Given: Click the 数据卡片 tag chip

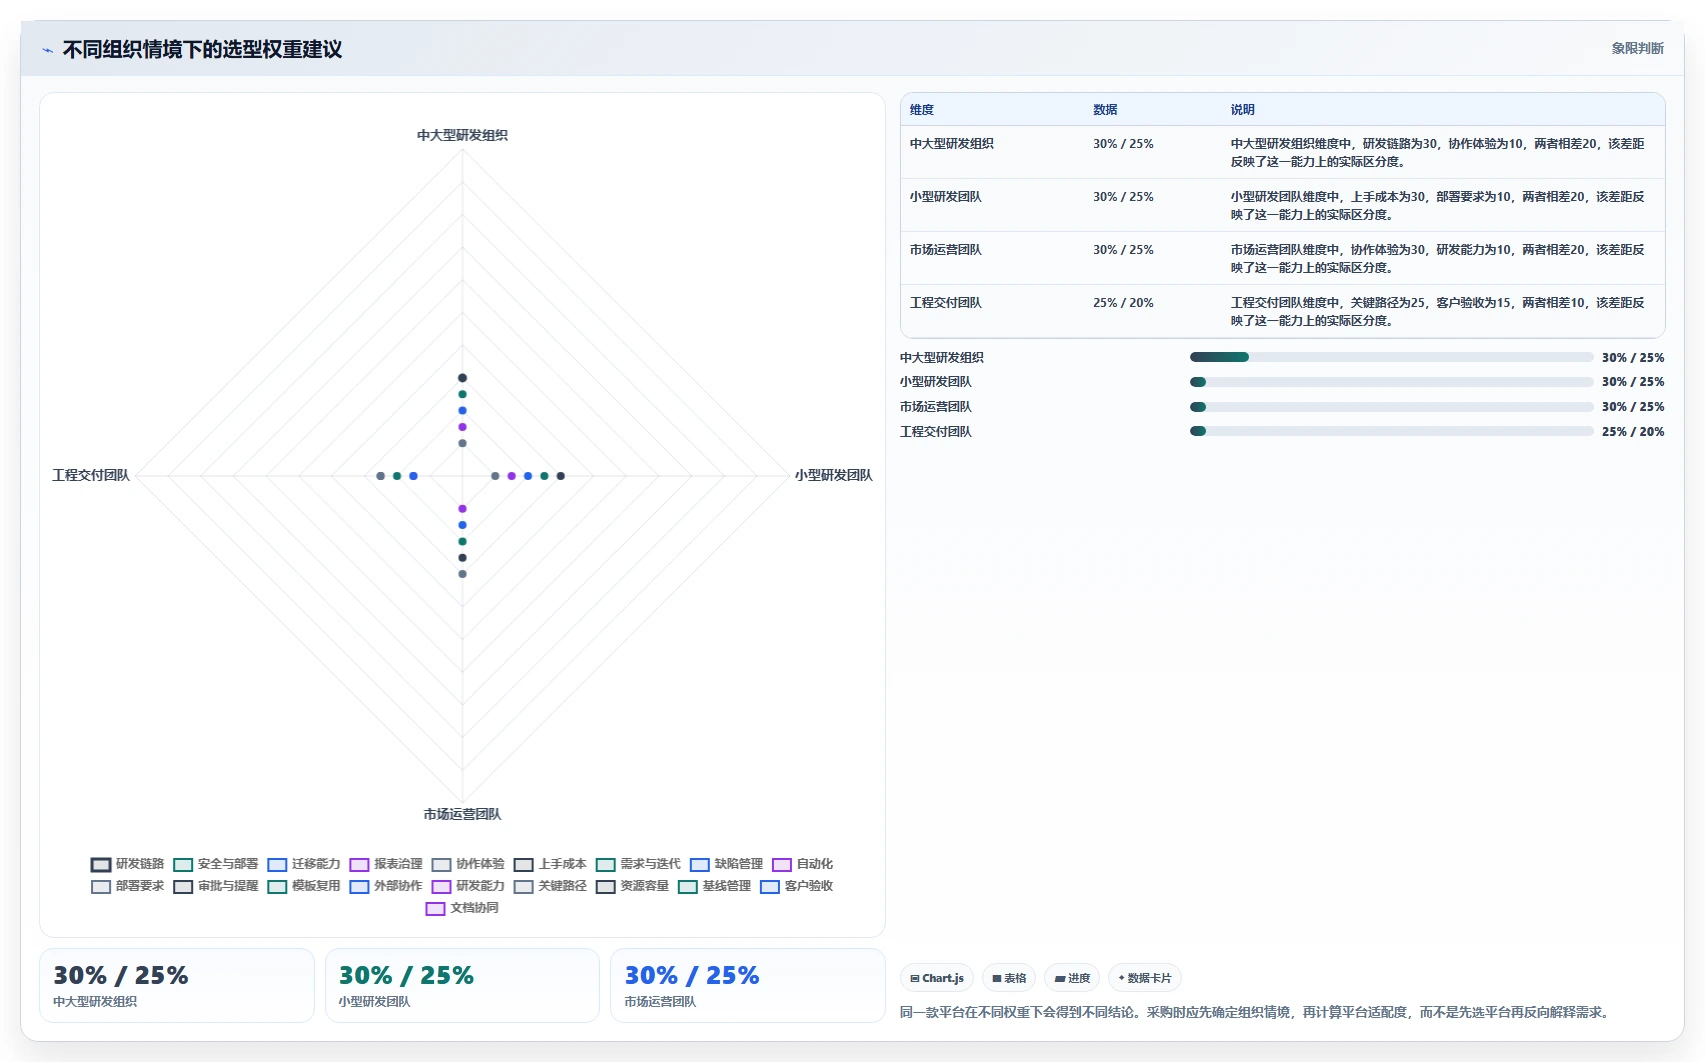Looking at the screenshot, I should [1145, 978].
